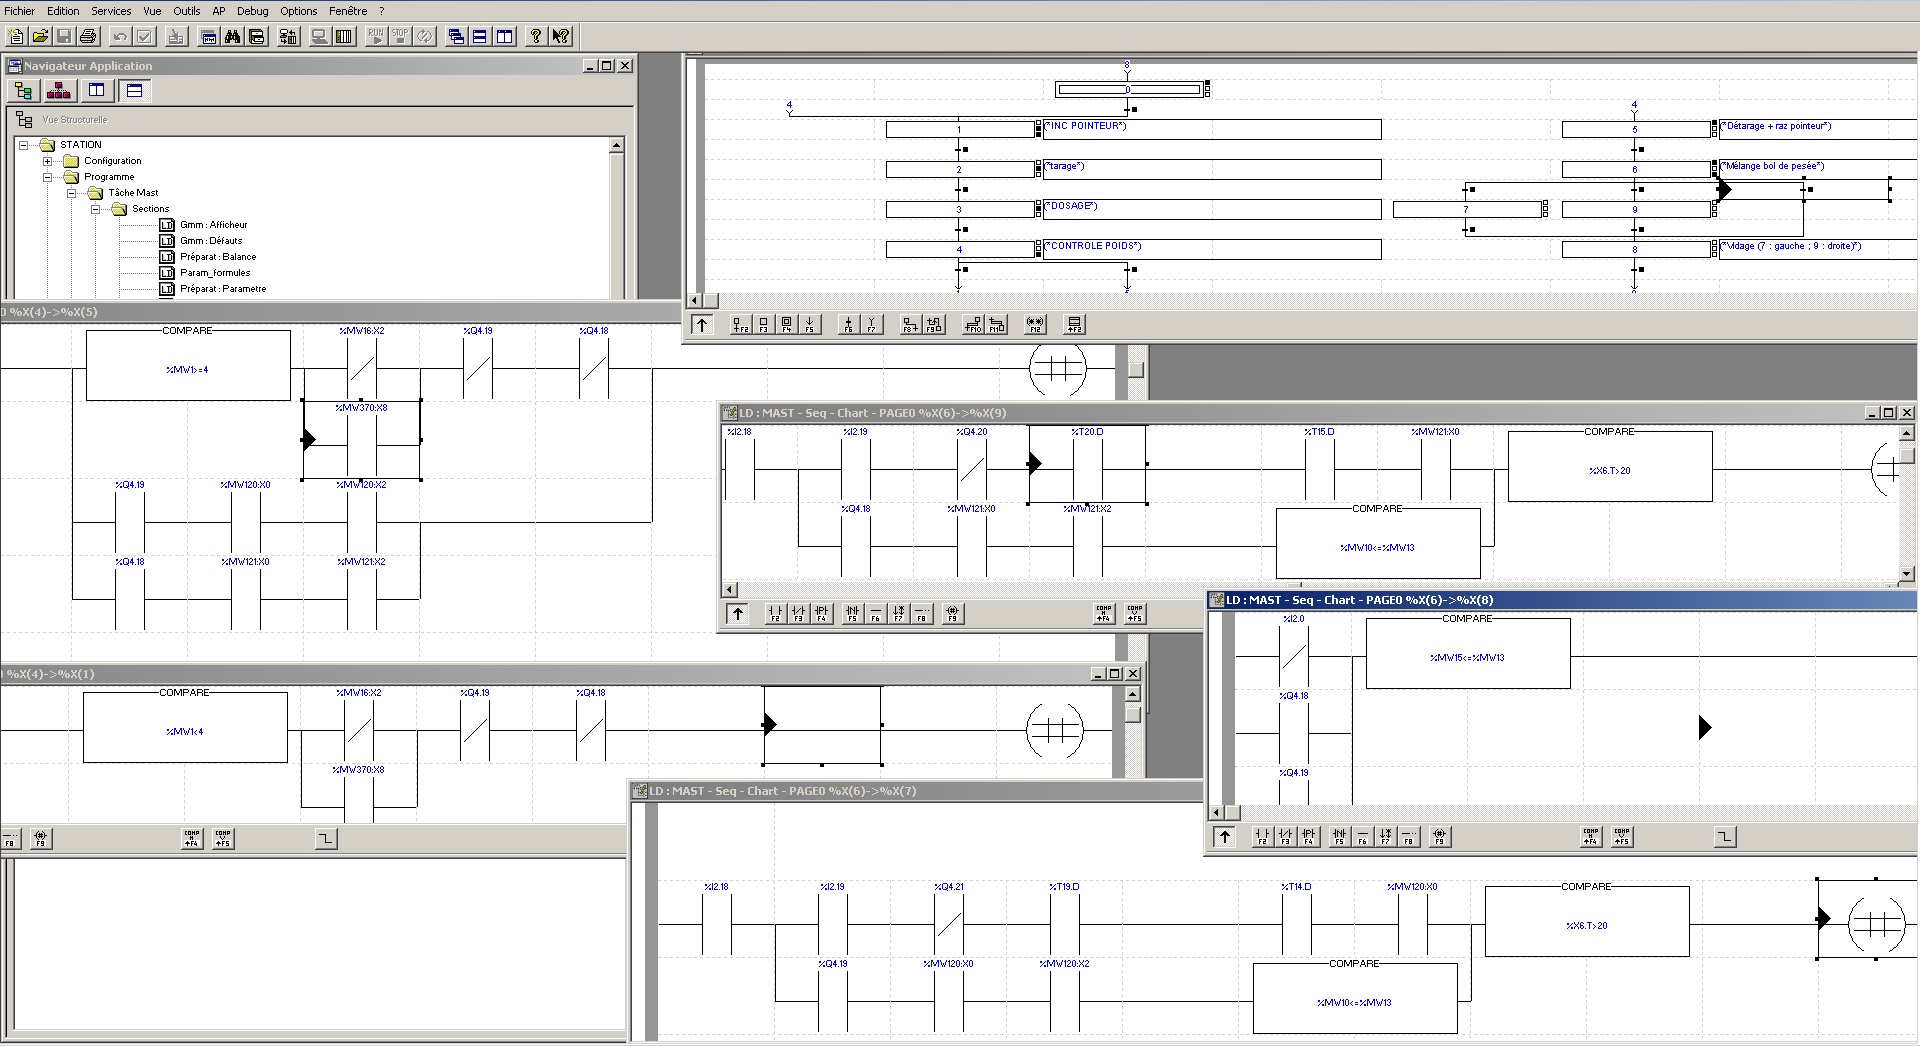Collapse the Sections folder node
The image size is (1920, 1046).
[x=95, y=209]
